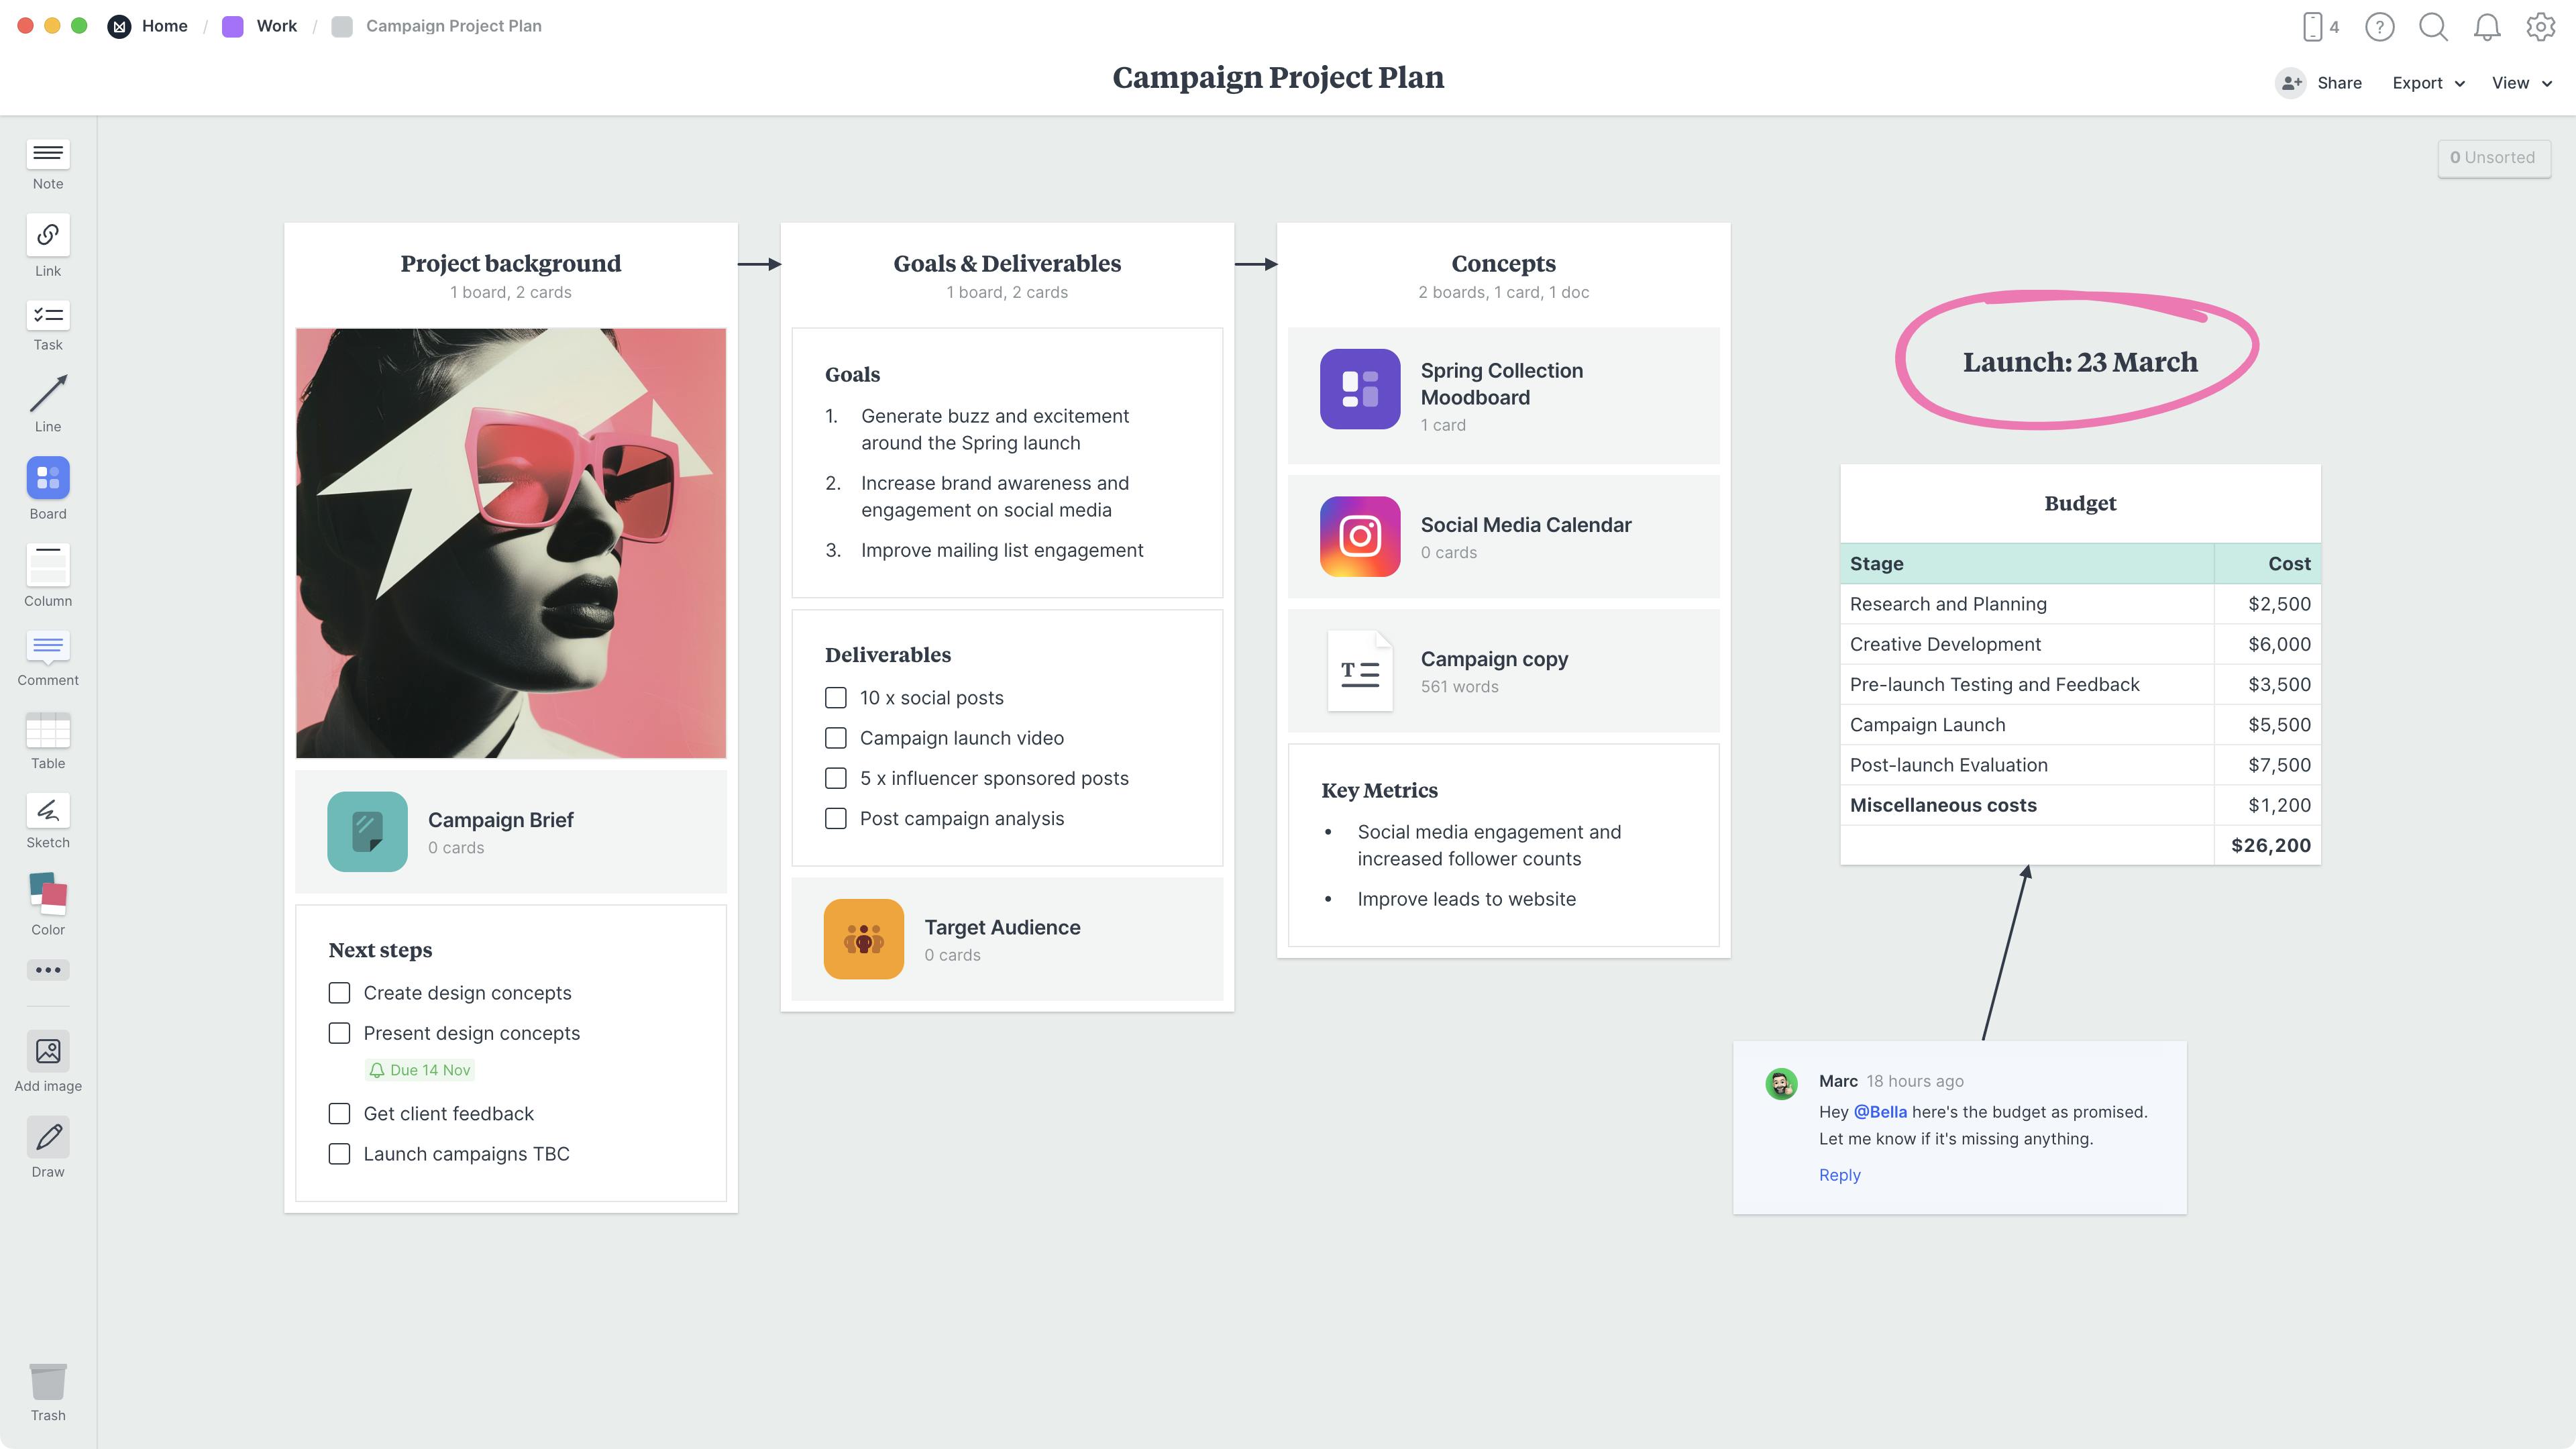Viewport: 2576px width, 1449px height.
Task: Click Reply on Marc's comment
Action: pyautogui.click(x=1838, y=1175)
